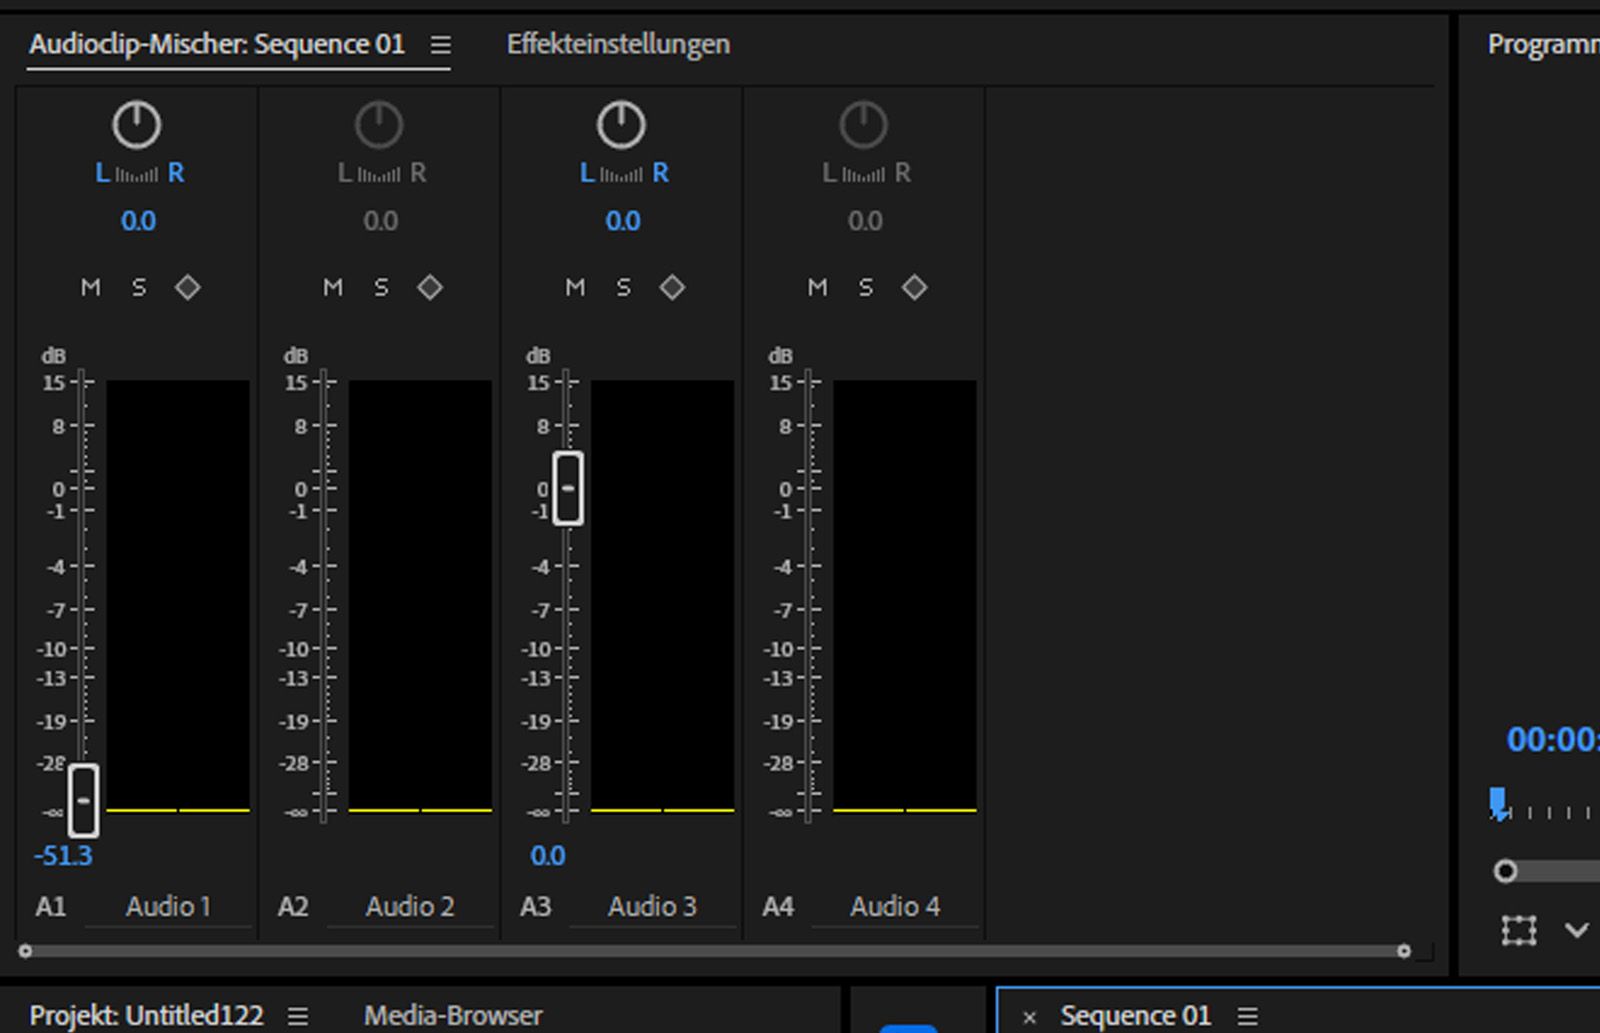1600x1033 pixels.
Task: Click the A4 track label
Action: point(778,907)
